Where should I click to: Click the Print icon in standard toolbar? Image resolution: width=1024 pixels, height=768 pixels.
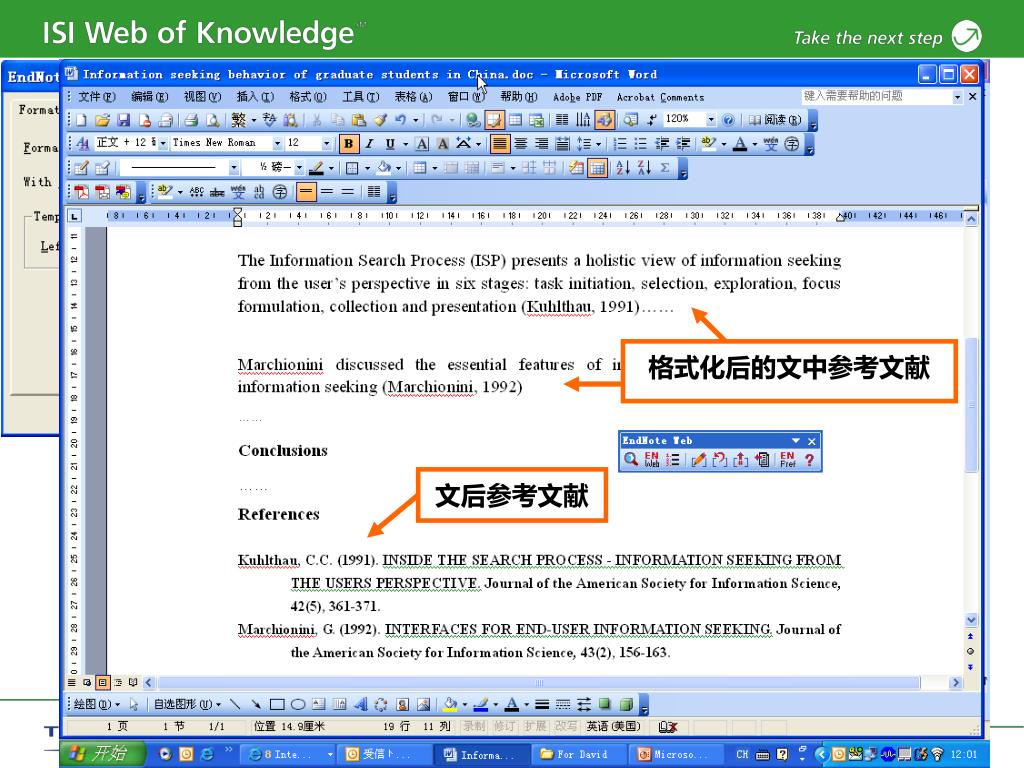tap(191, 120)
